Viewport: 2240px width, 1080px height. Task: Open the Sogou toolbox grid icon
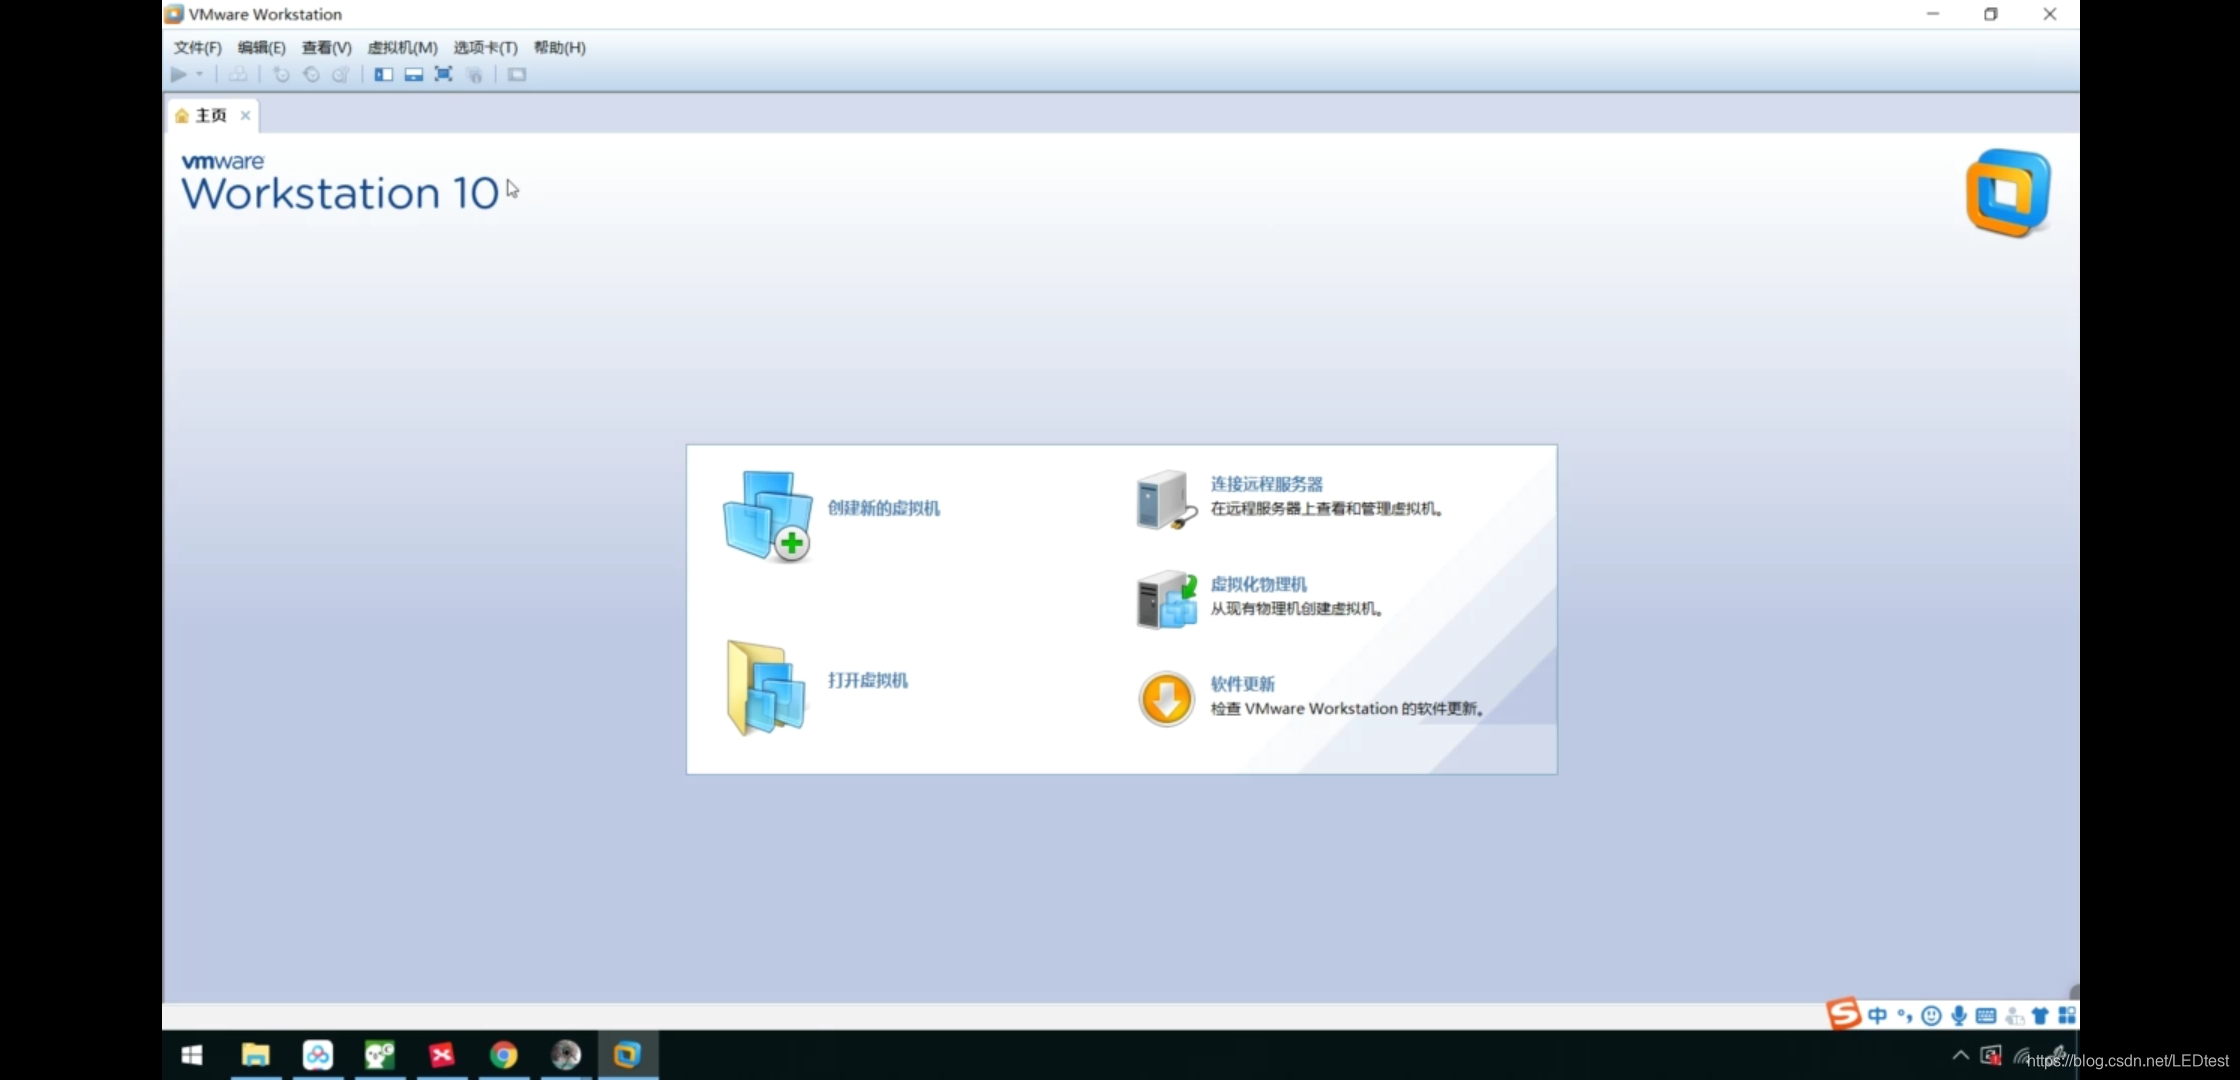2067,1016
